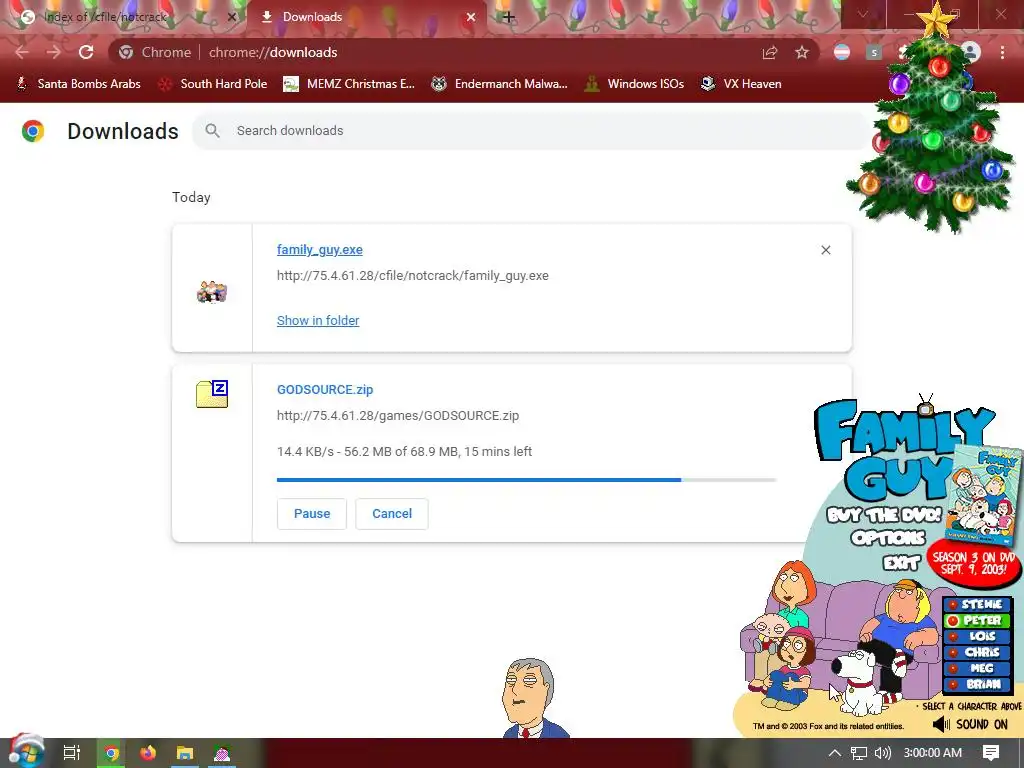The width and height of the screenshot is (1024, 768).
Task: Close the Downloads tab
Action: coord(471,17)
